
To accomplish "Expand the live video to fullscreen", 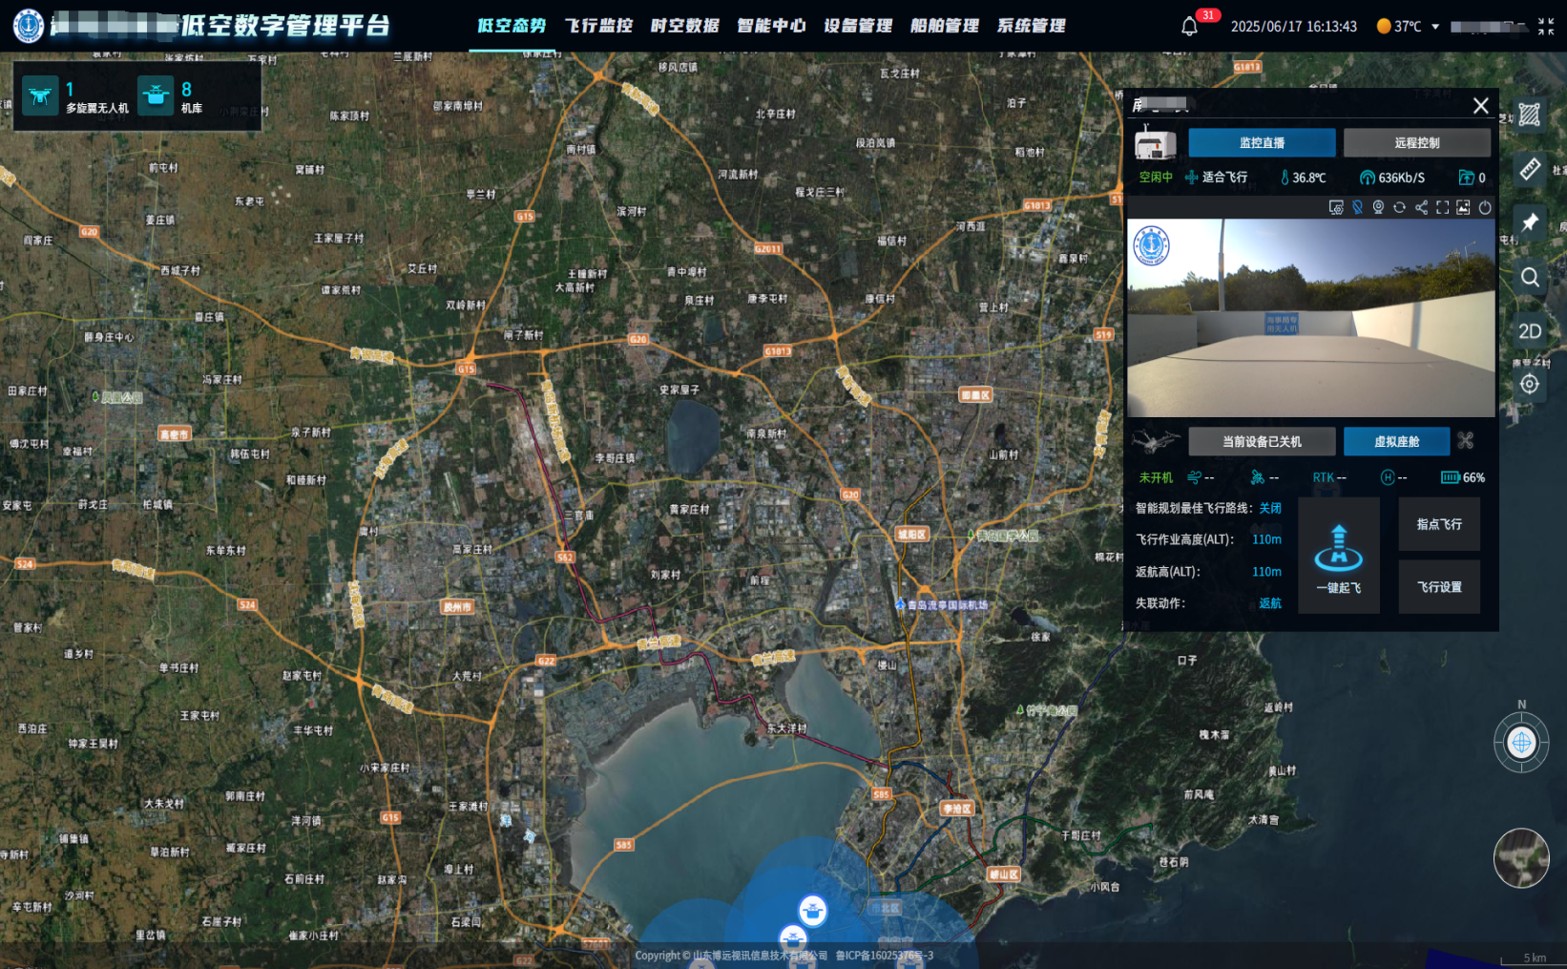I will pyautogui.click(x=1442, y=207).
